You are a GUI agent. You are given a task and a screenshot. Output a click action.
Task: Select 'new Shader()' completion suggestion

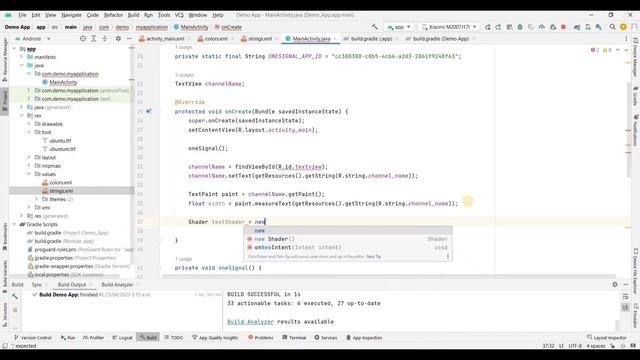tap(347, 239)
